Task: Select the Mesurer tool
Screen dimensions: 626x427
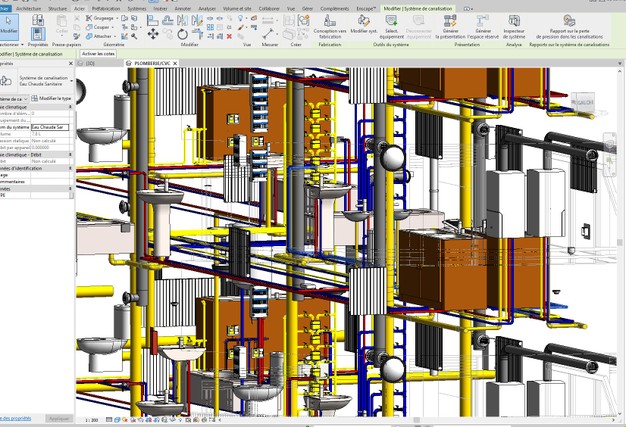Action: [269, 31]
